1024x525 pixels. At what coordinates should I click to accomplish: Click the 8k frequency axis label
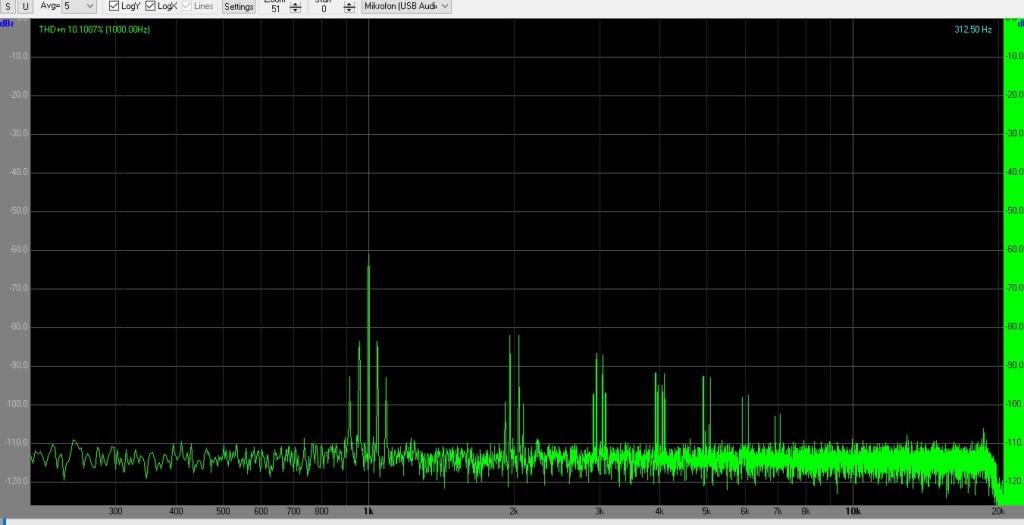805,511
